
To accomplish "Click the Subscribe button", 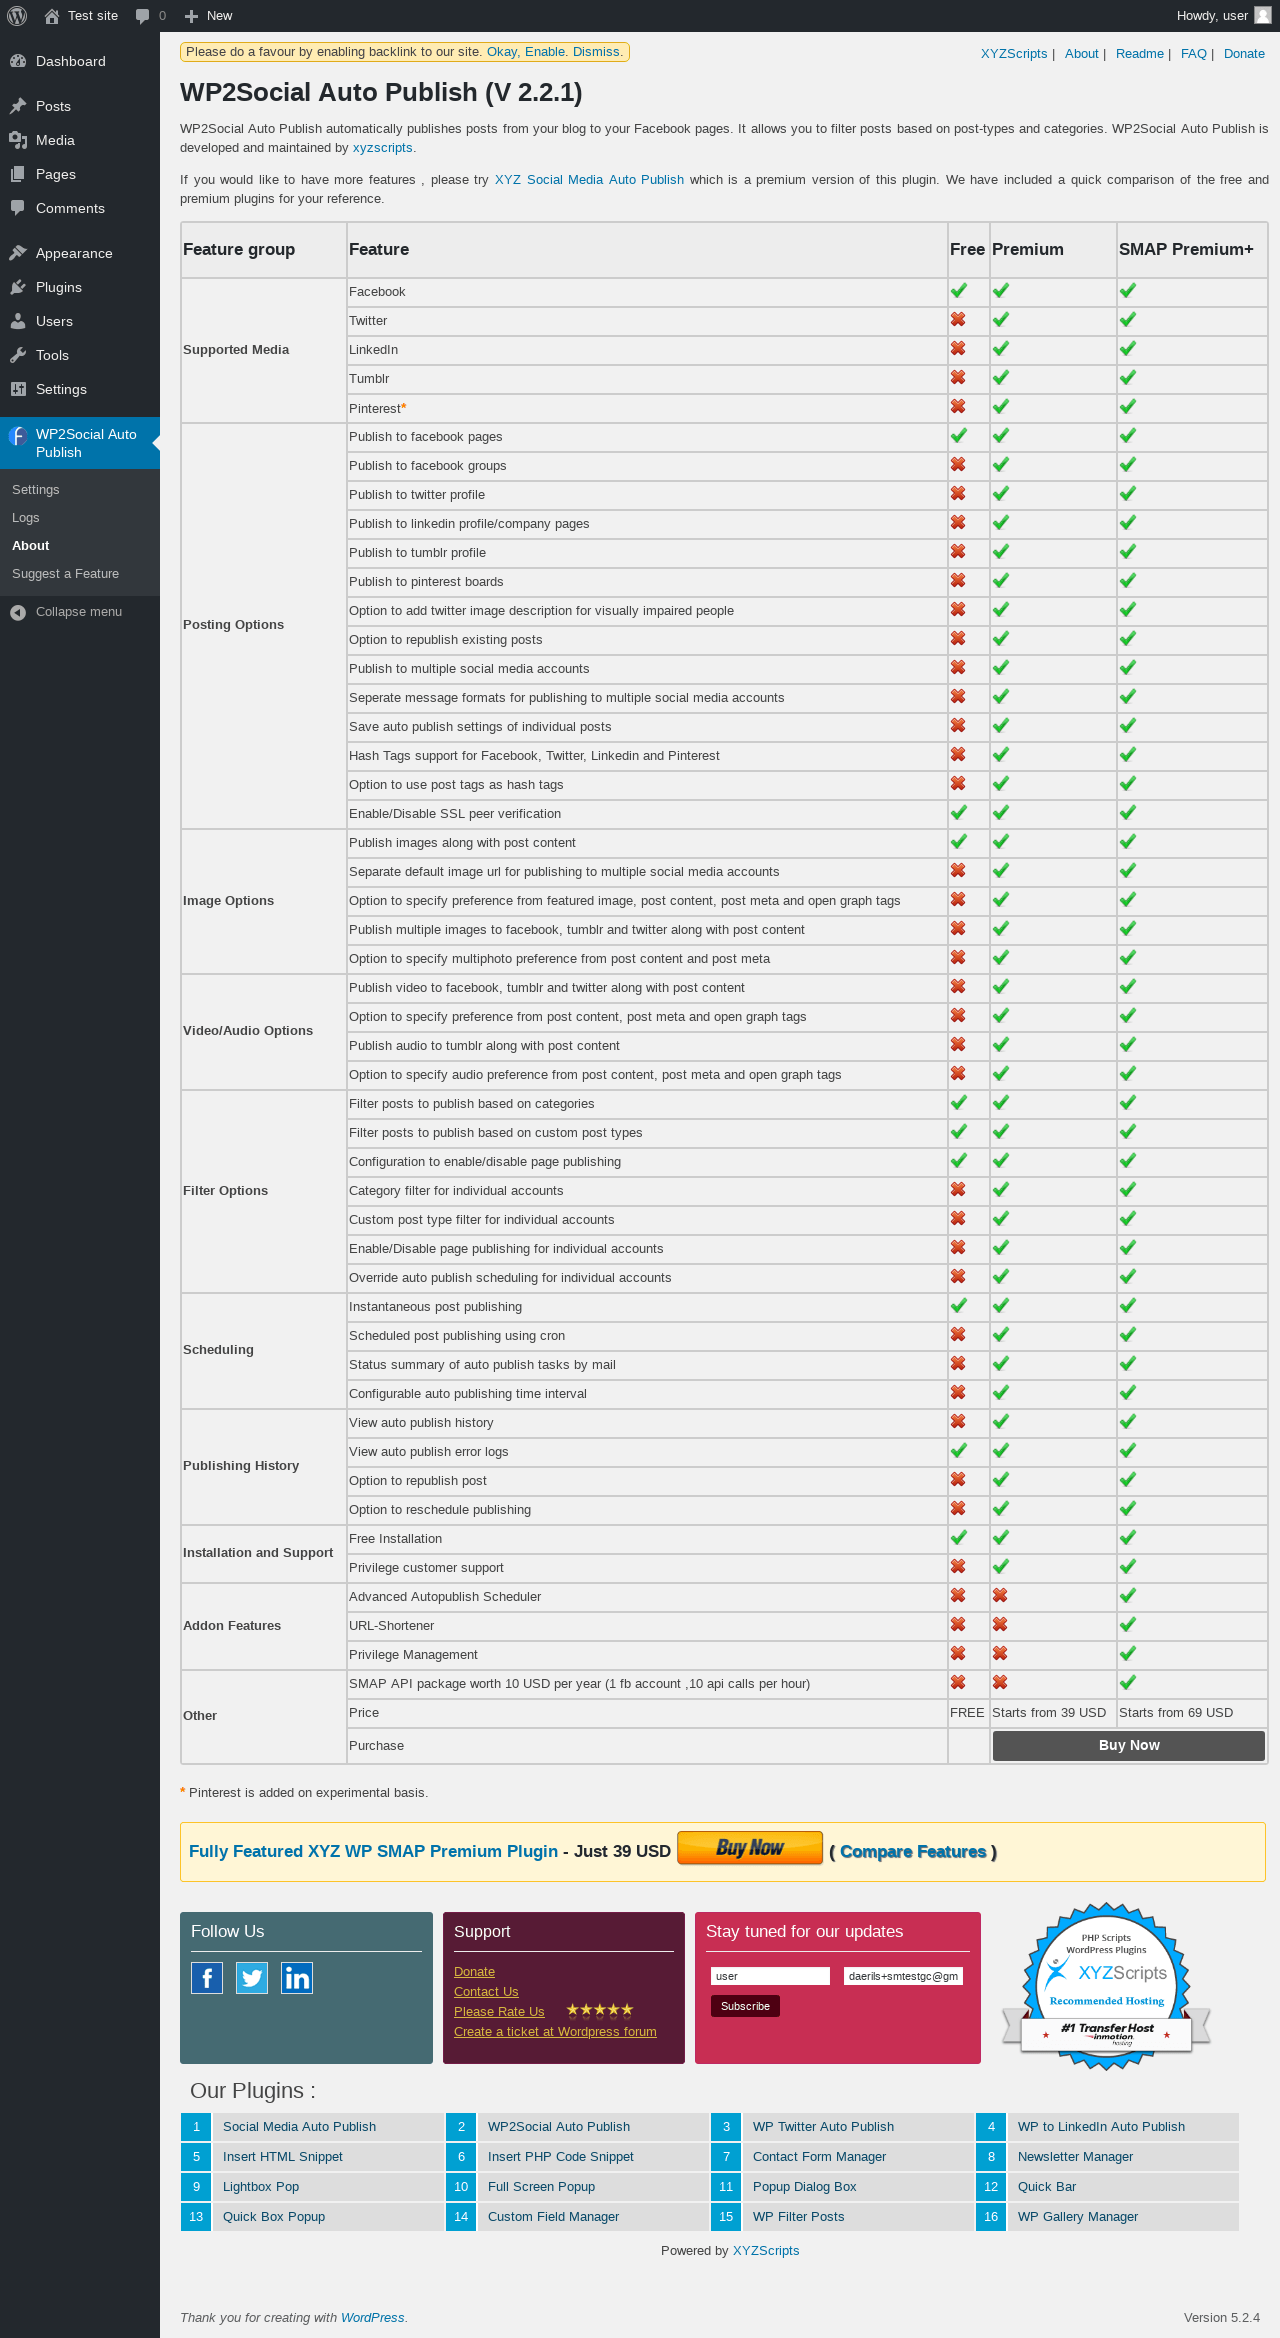I will [x=745, y=2006].
